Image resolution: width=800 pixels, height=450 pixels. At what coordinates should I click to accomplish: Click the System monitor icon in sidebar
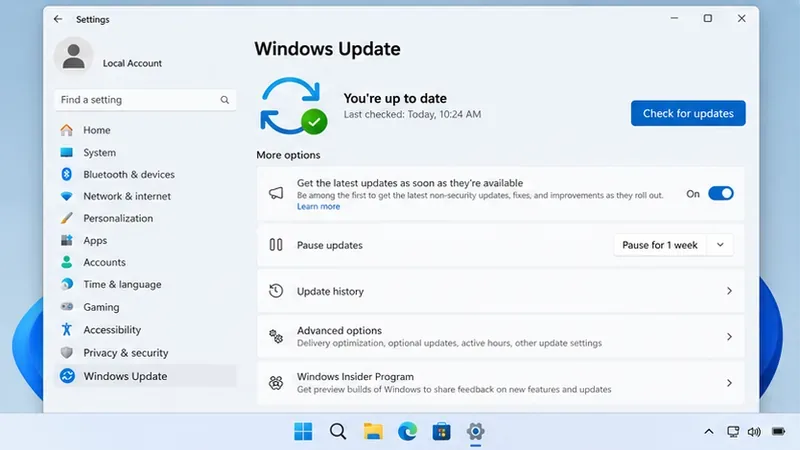(66, 152)
